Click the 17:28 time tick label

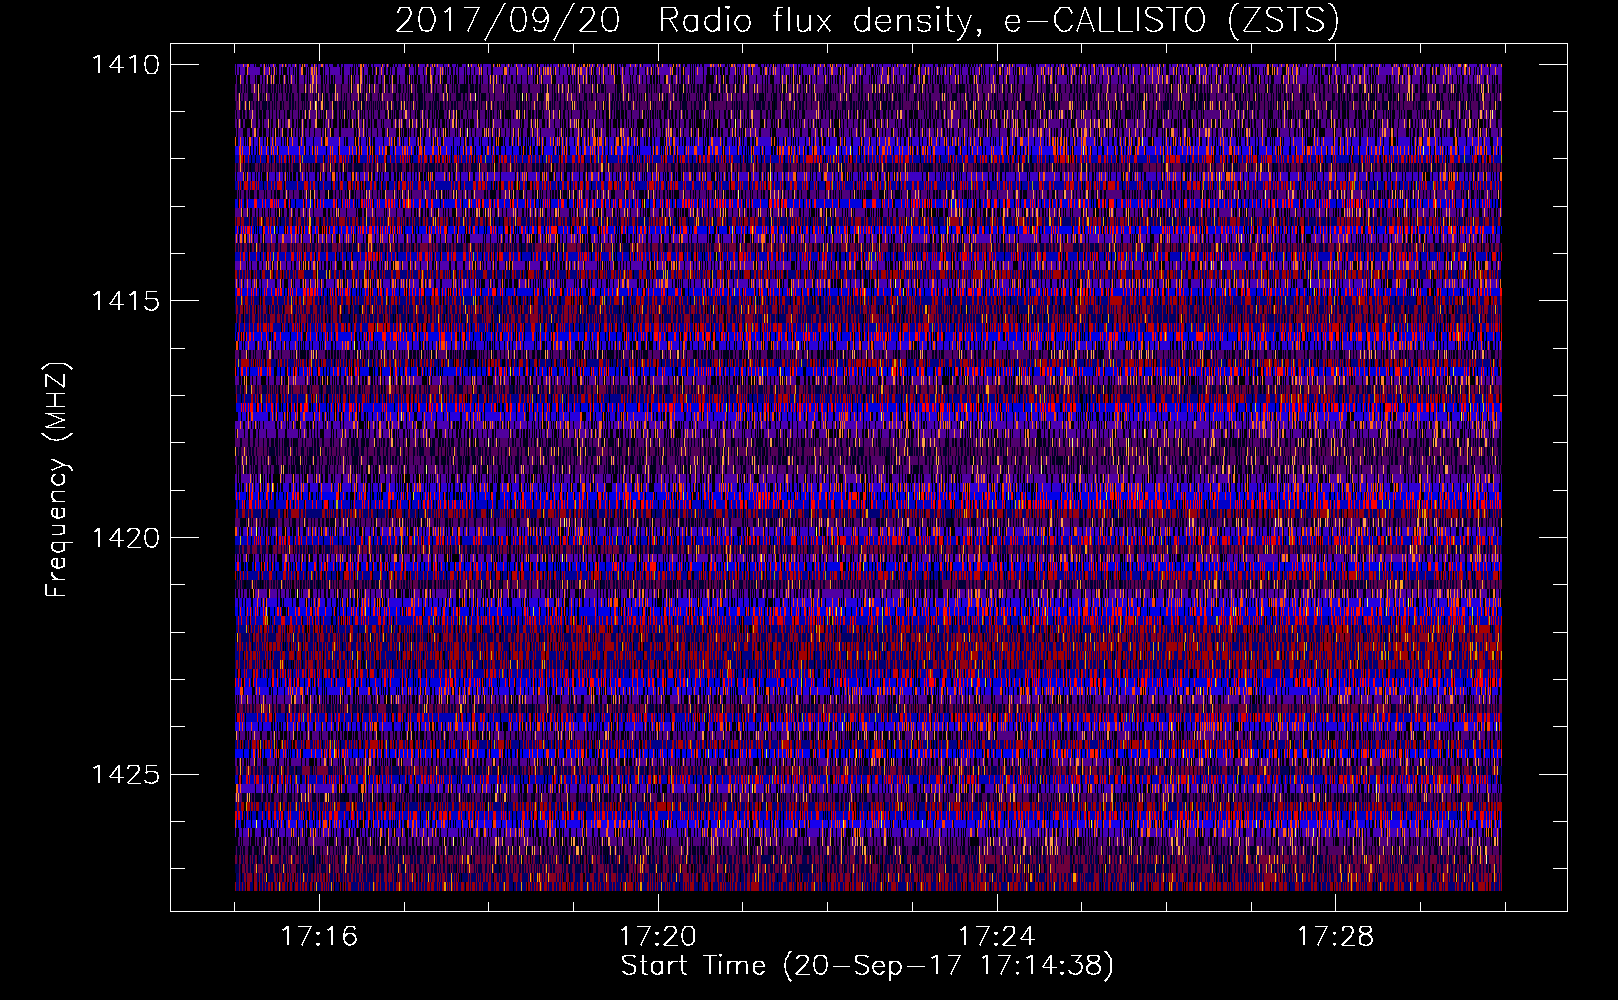(1336, 936)
